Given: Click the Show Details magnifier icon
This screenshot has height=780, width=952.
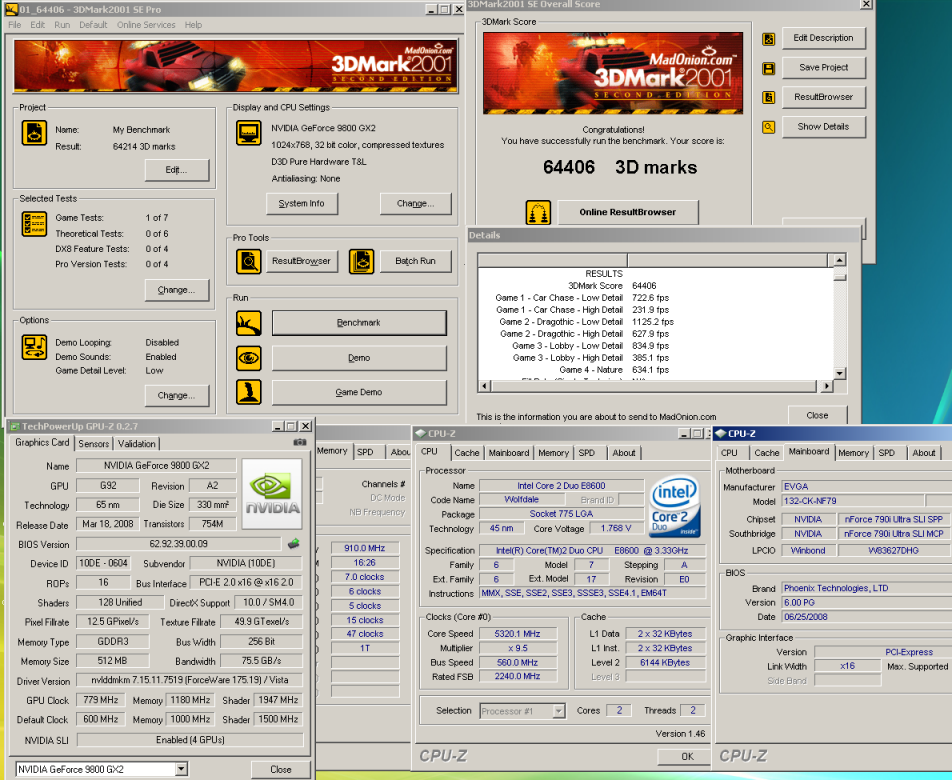Looking at the screenshot, I should click(x=769, y=127).
